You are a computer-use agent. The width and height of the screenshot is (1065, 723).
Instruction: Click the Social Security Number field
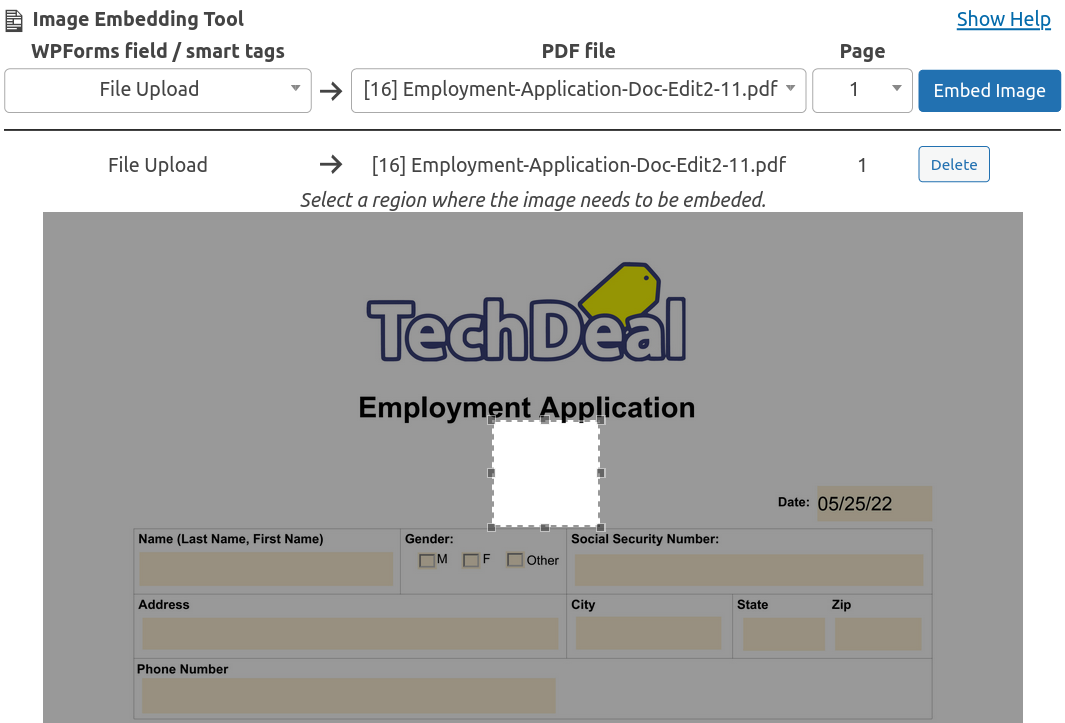pos(748,570)
